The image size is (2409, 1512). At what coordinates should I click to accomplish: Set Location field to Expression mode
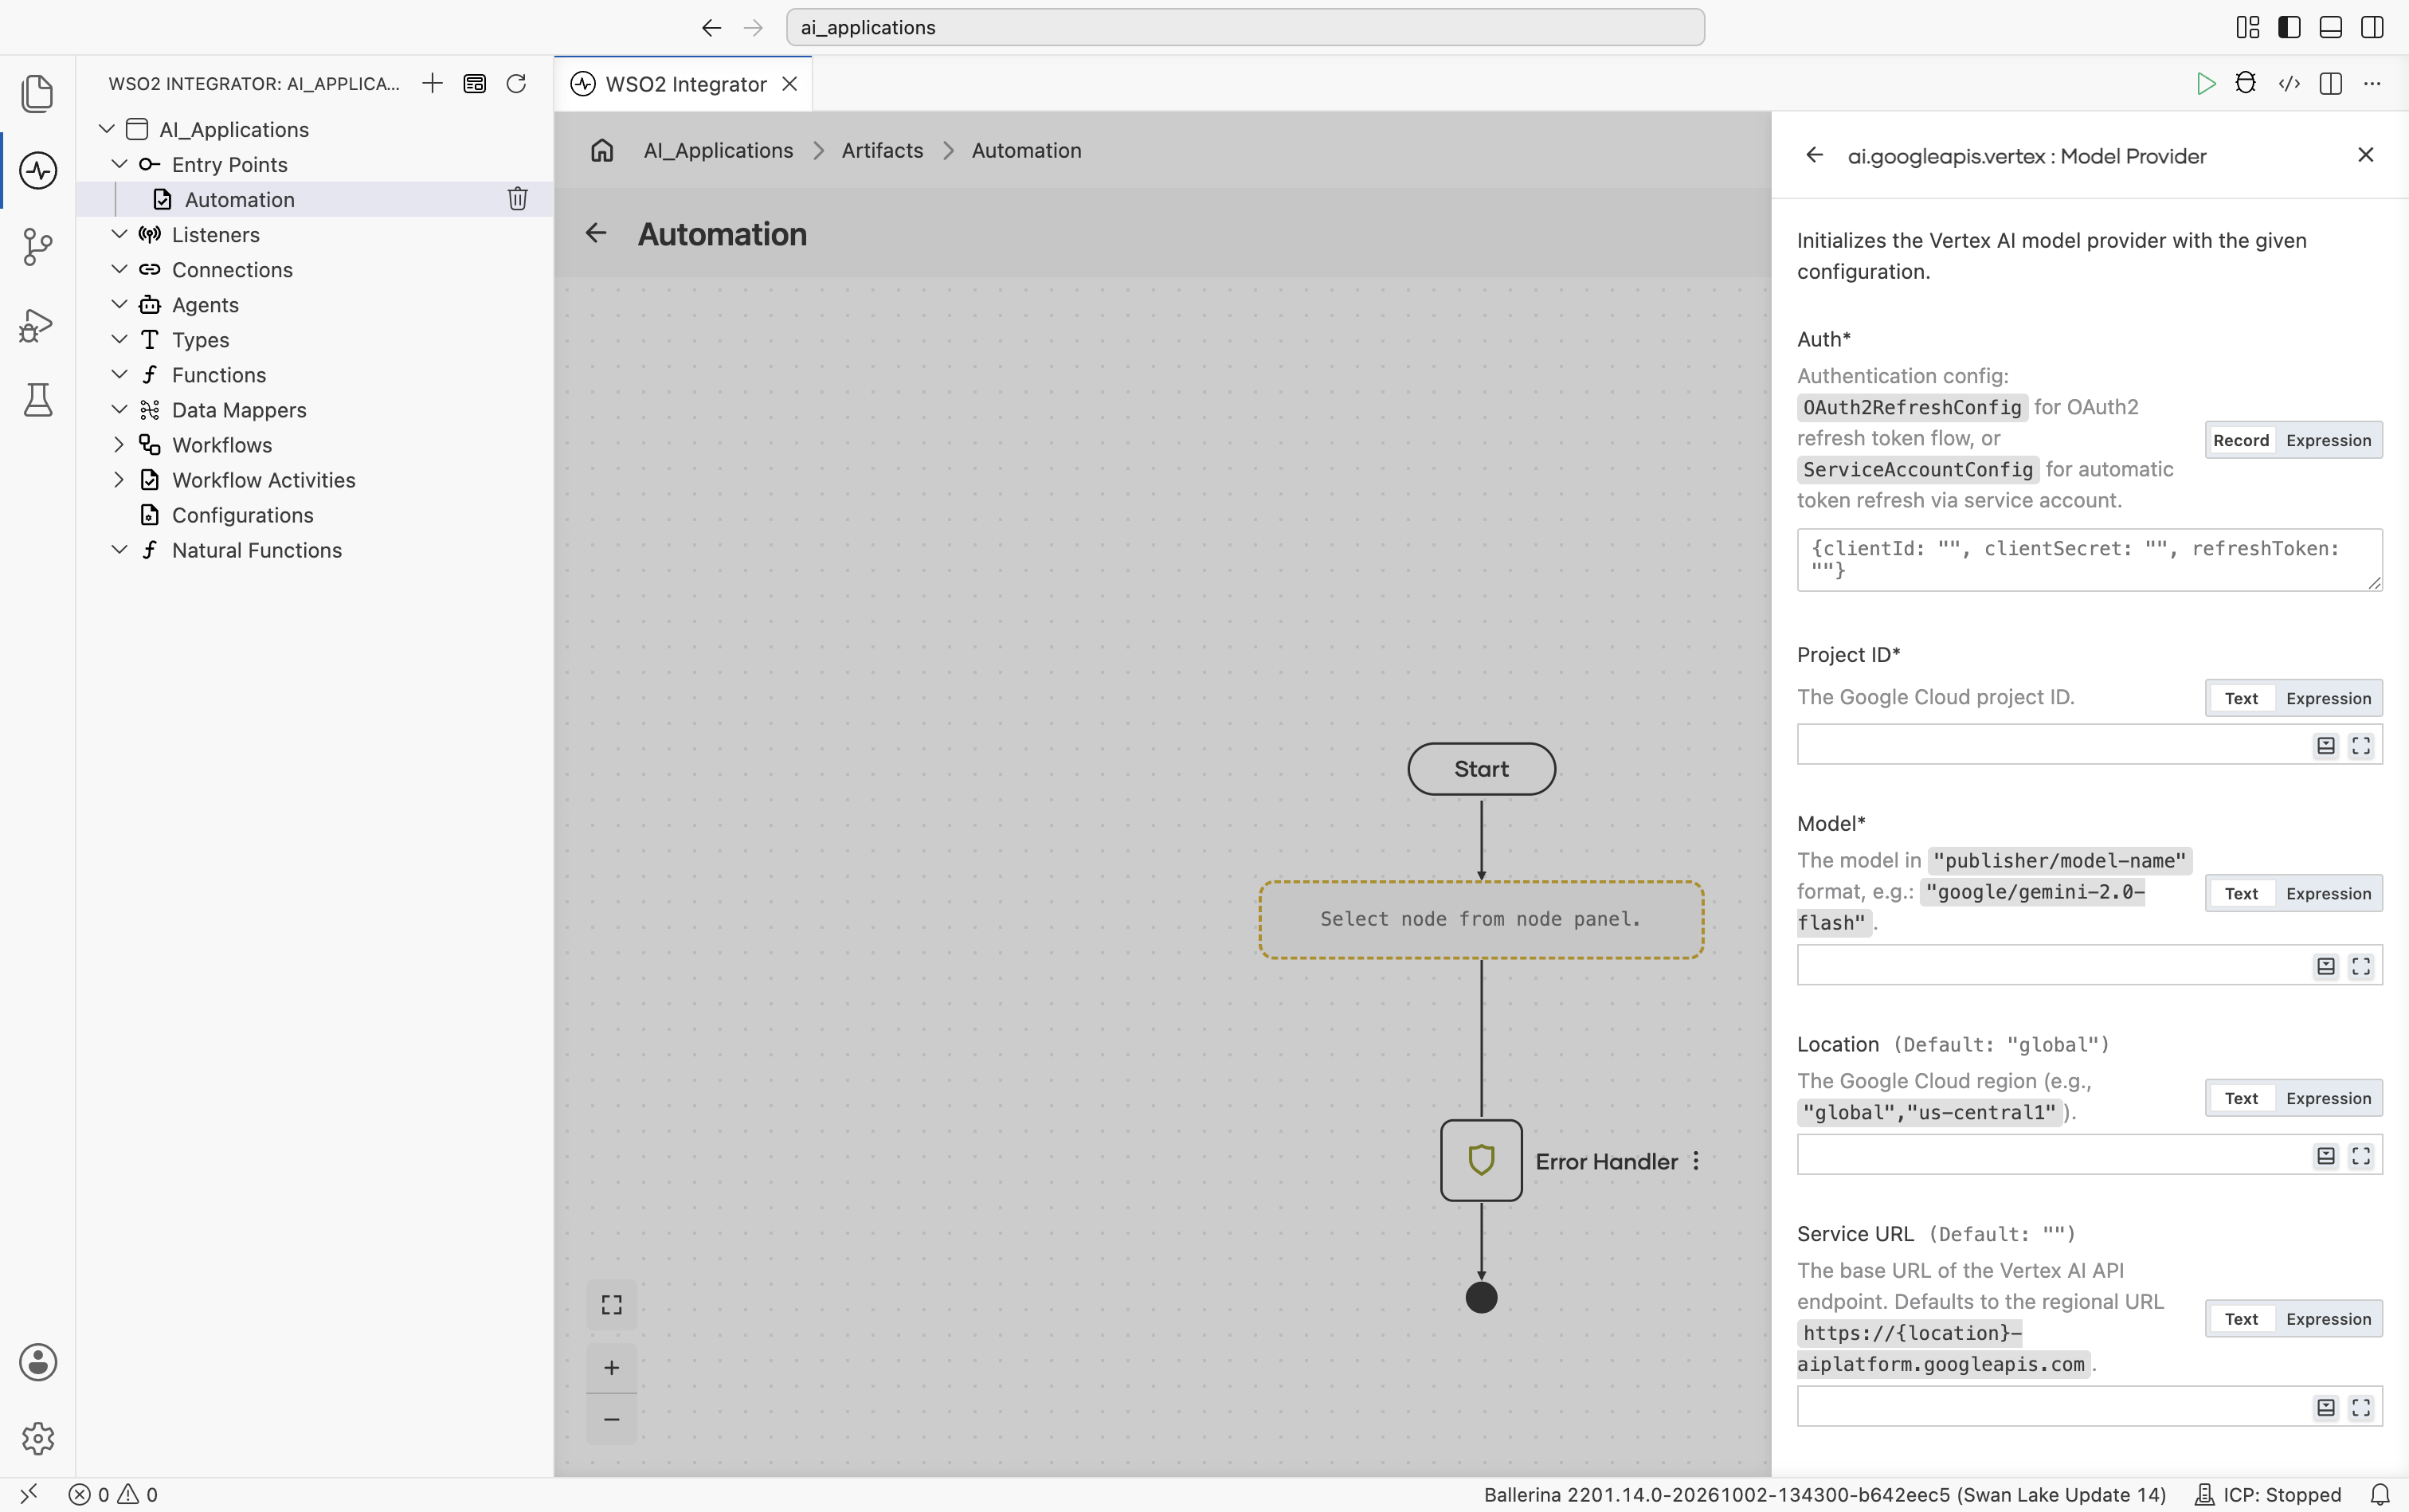[2328, 1098]
